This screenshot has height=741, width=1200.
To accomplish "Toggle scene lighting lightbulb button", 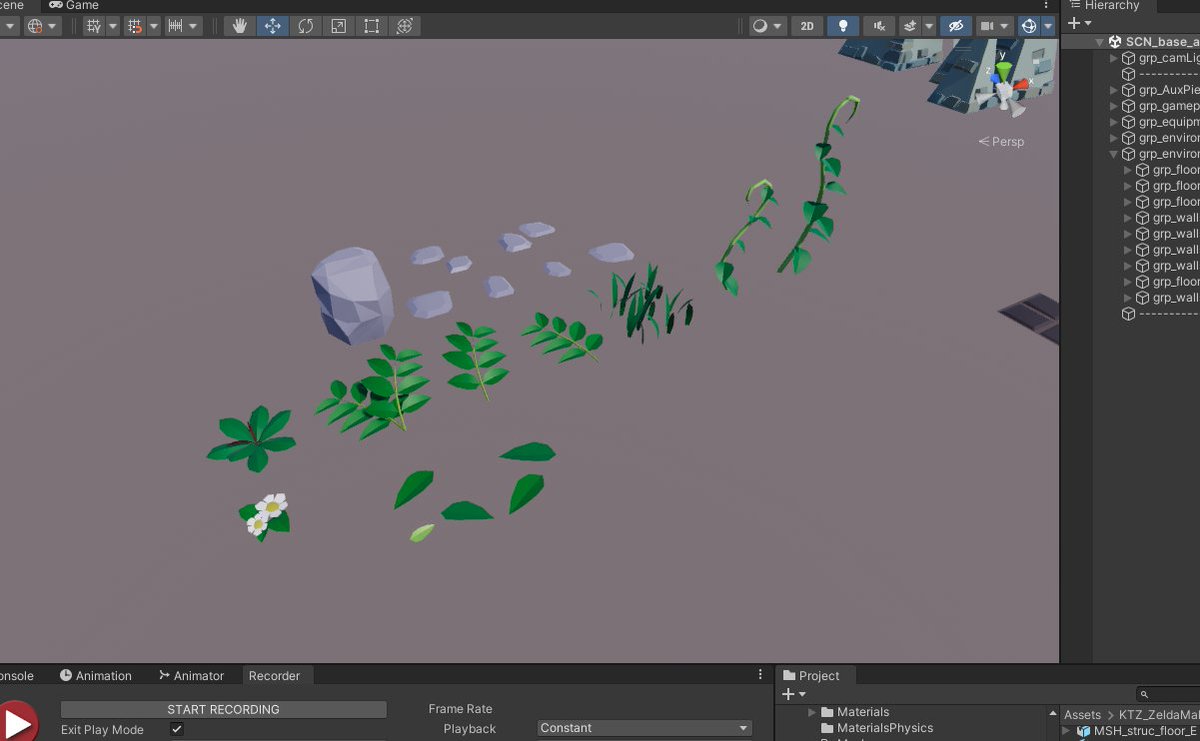I will [x=843, y=26].
